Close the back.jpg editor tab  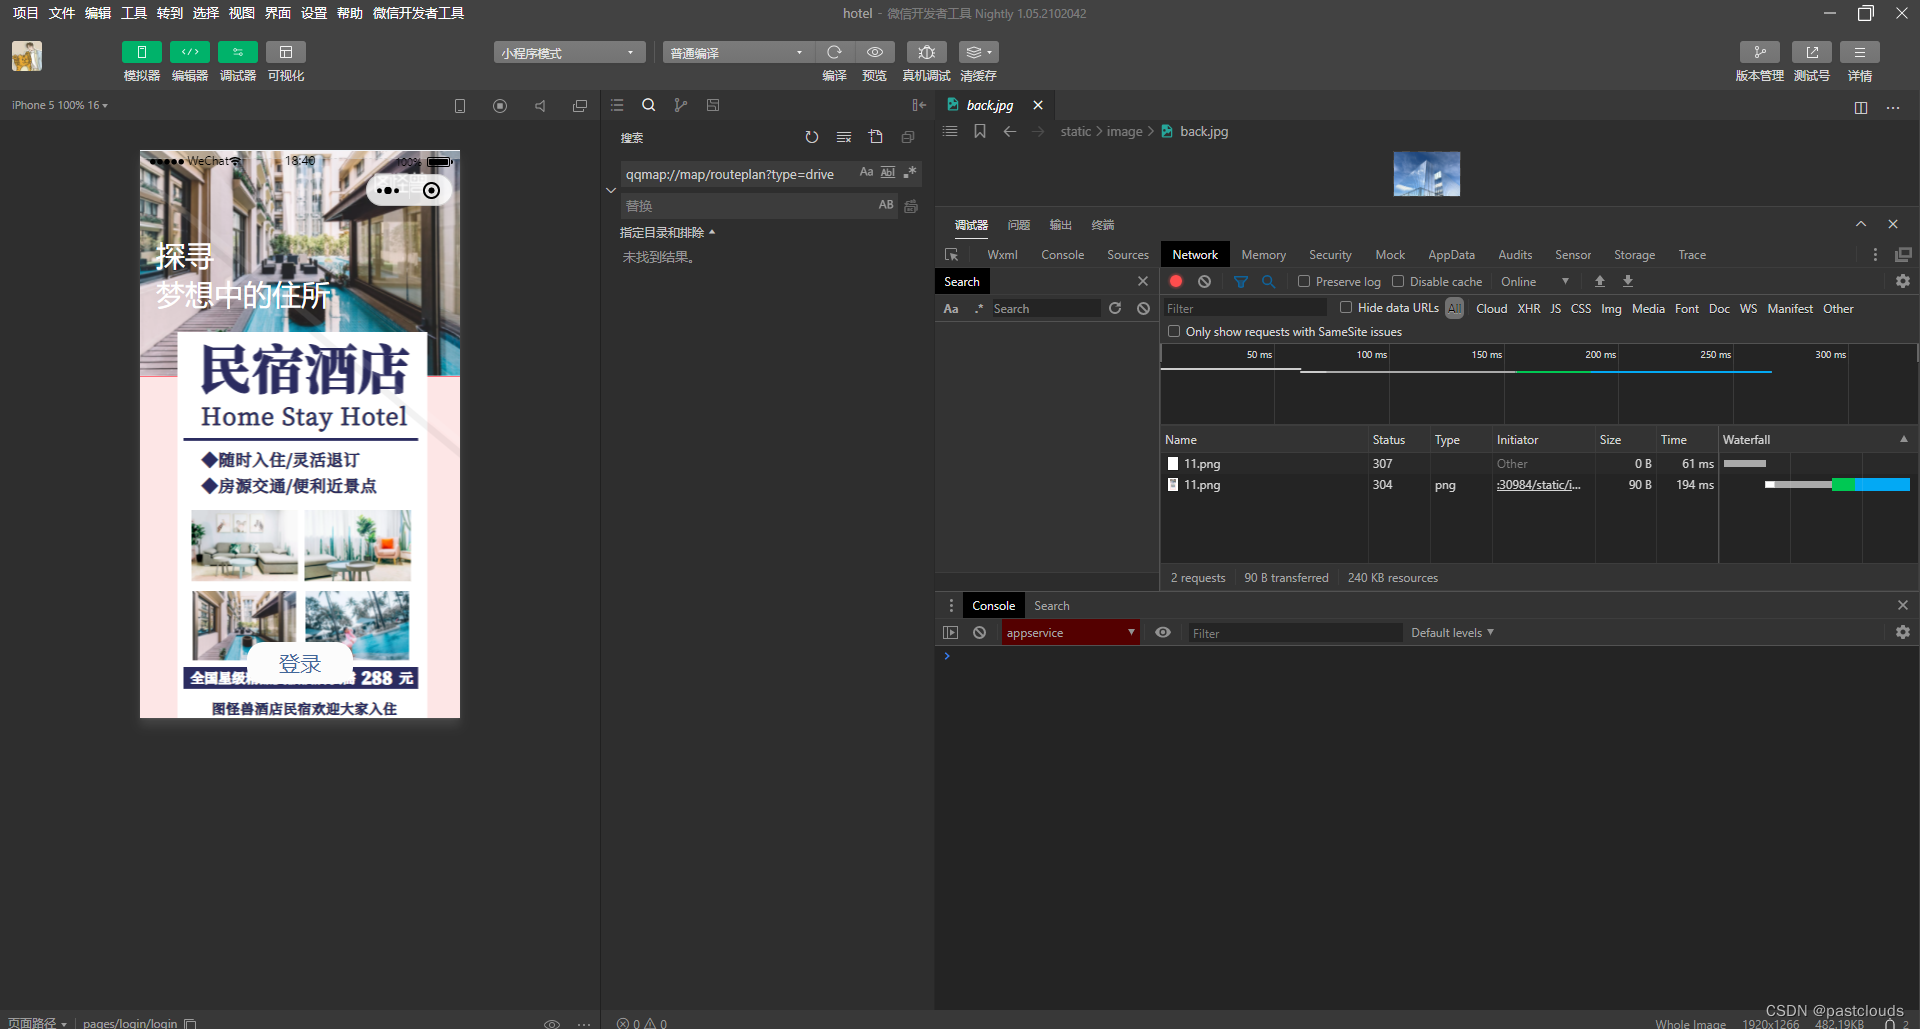coord(1038,105)
